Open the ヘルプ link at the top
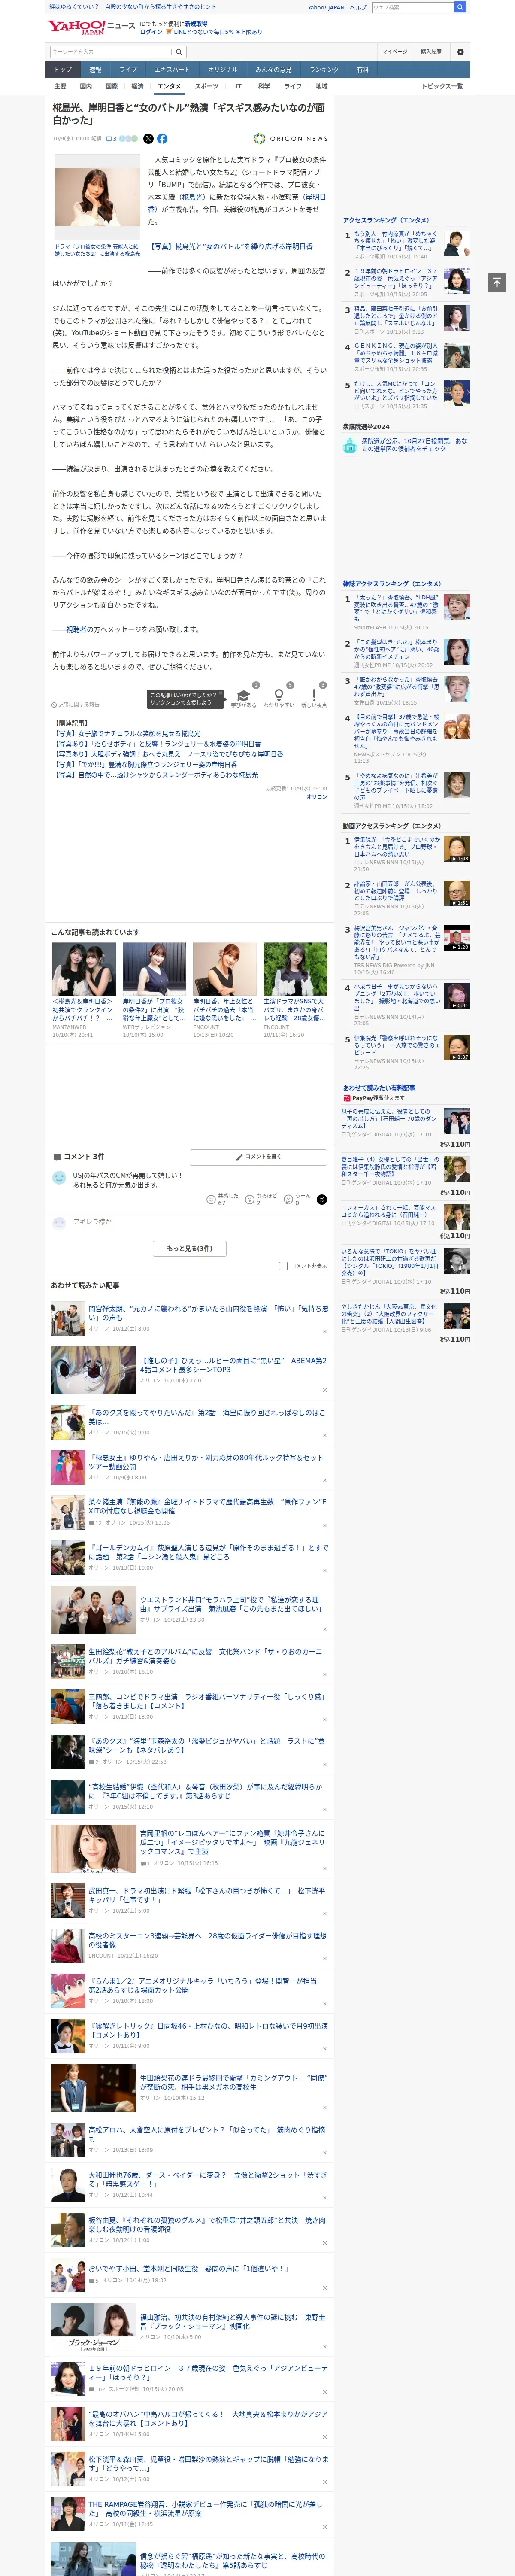This screenshot has width=515, height=2576. pyautogui.click(x=357, y=7)
